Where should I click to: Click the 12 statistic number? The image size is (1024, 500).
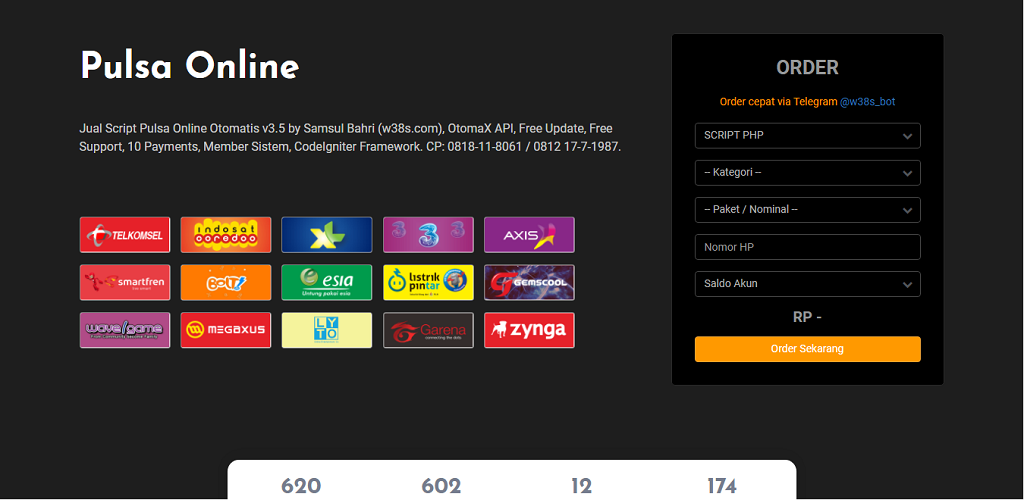pos(581,486)
